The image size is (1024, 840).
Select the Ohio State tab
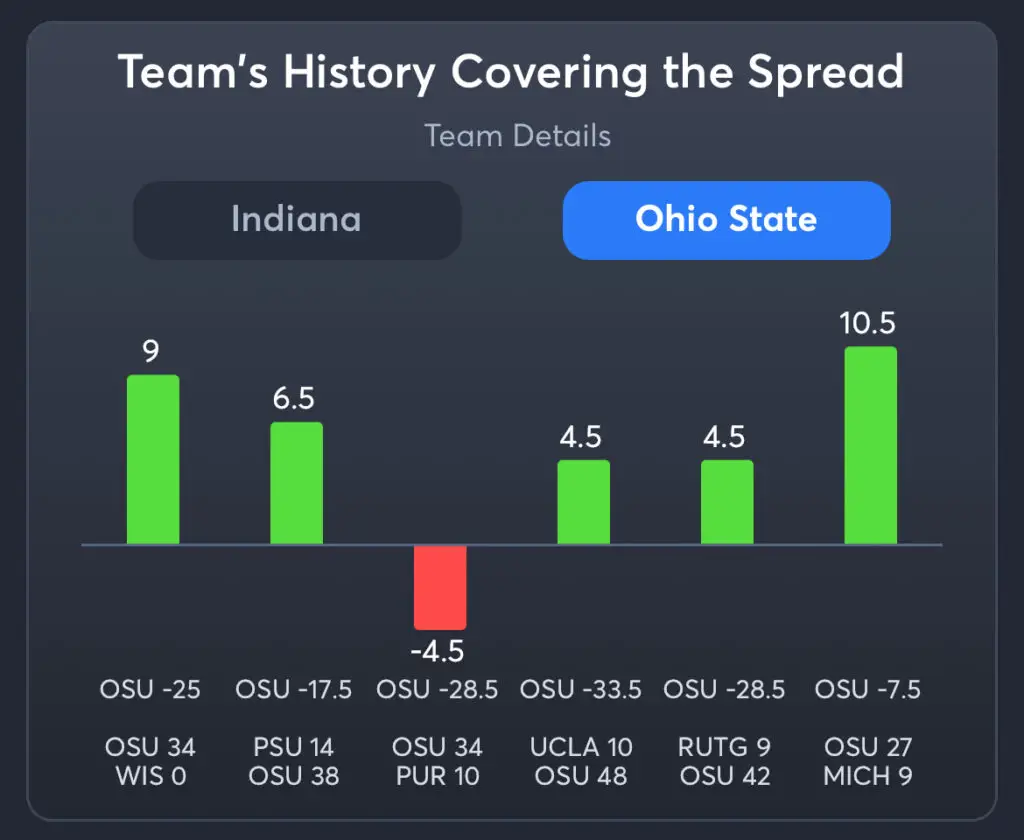point(726,220)
